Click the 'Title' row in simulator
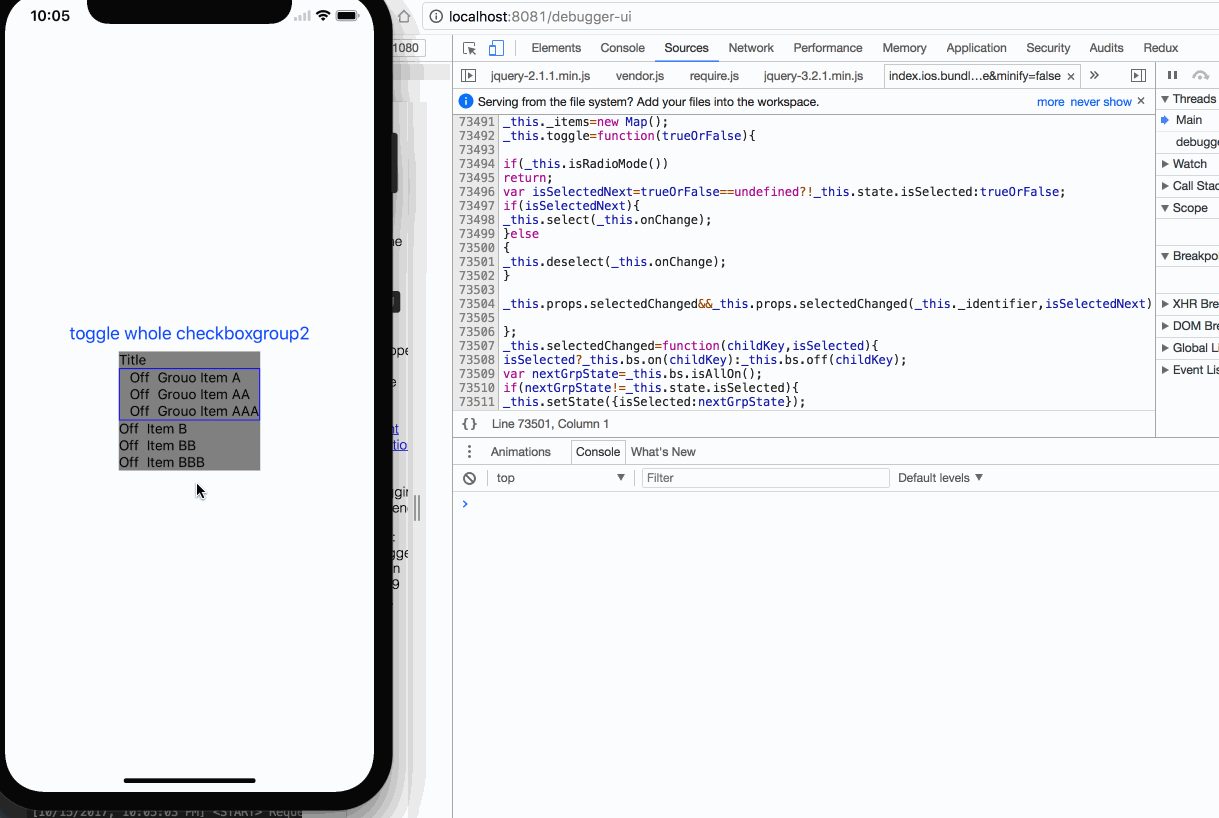Image resolution: width=1219 pixels, height=818 pixels. coord(189,360)
